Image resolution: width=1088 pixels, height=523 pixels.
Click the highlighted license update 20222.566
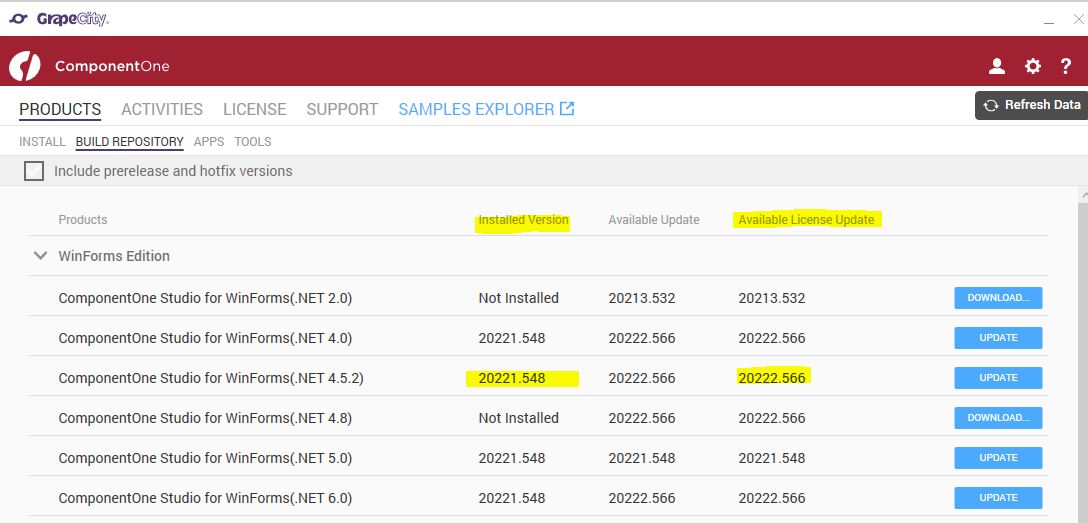tap(772, 378)
